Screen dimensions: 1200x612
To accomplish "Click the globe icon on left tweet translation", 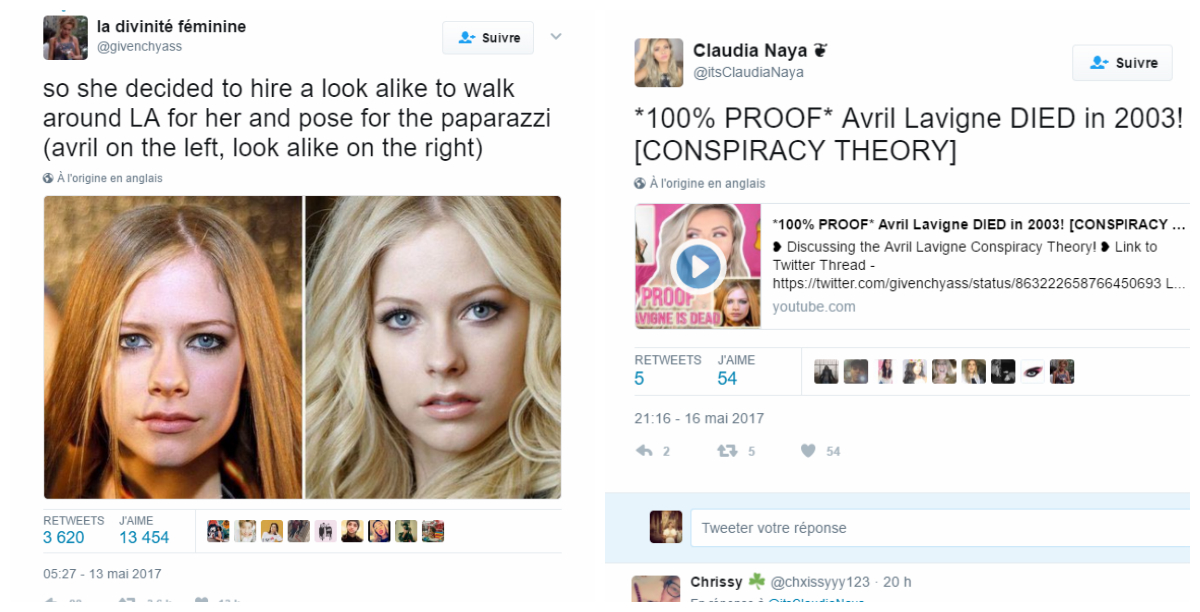I will [48, 179].
